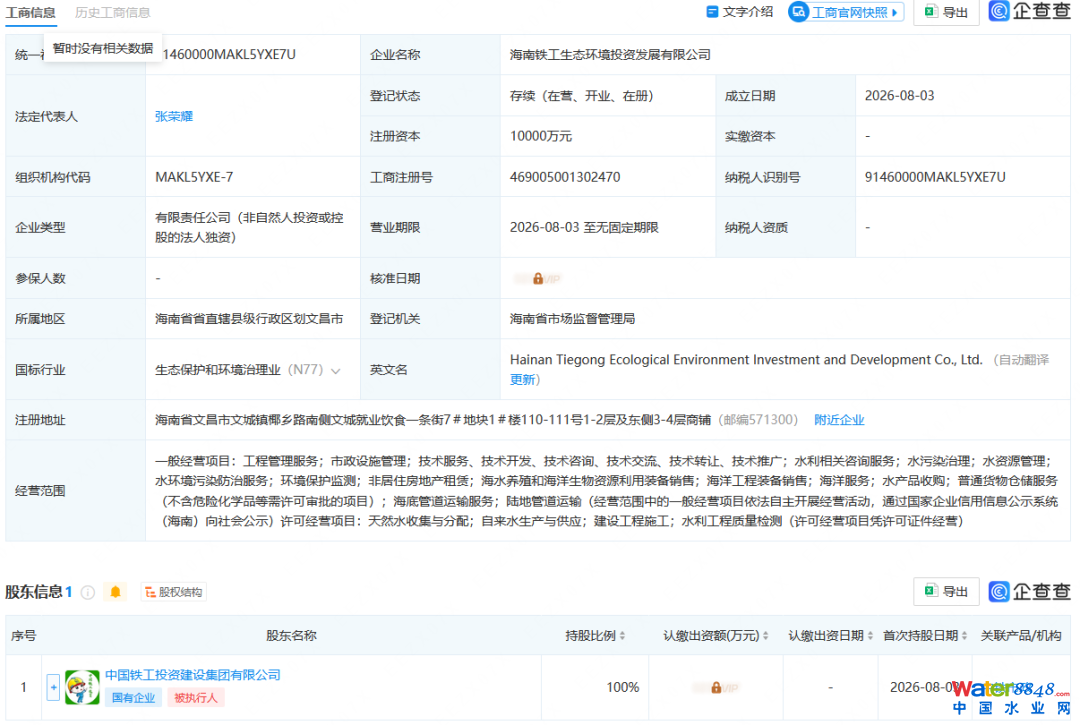
Task: Open the 文字介绍 text introduction
Action: (x=740, y=12)
